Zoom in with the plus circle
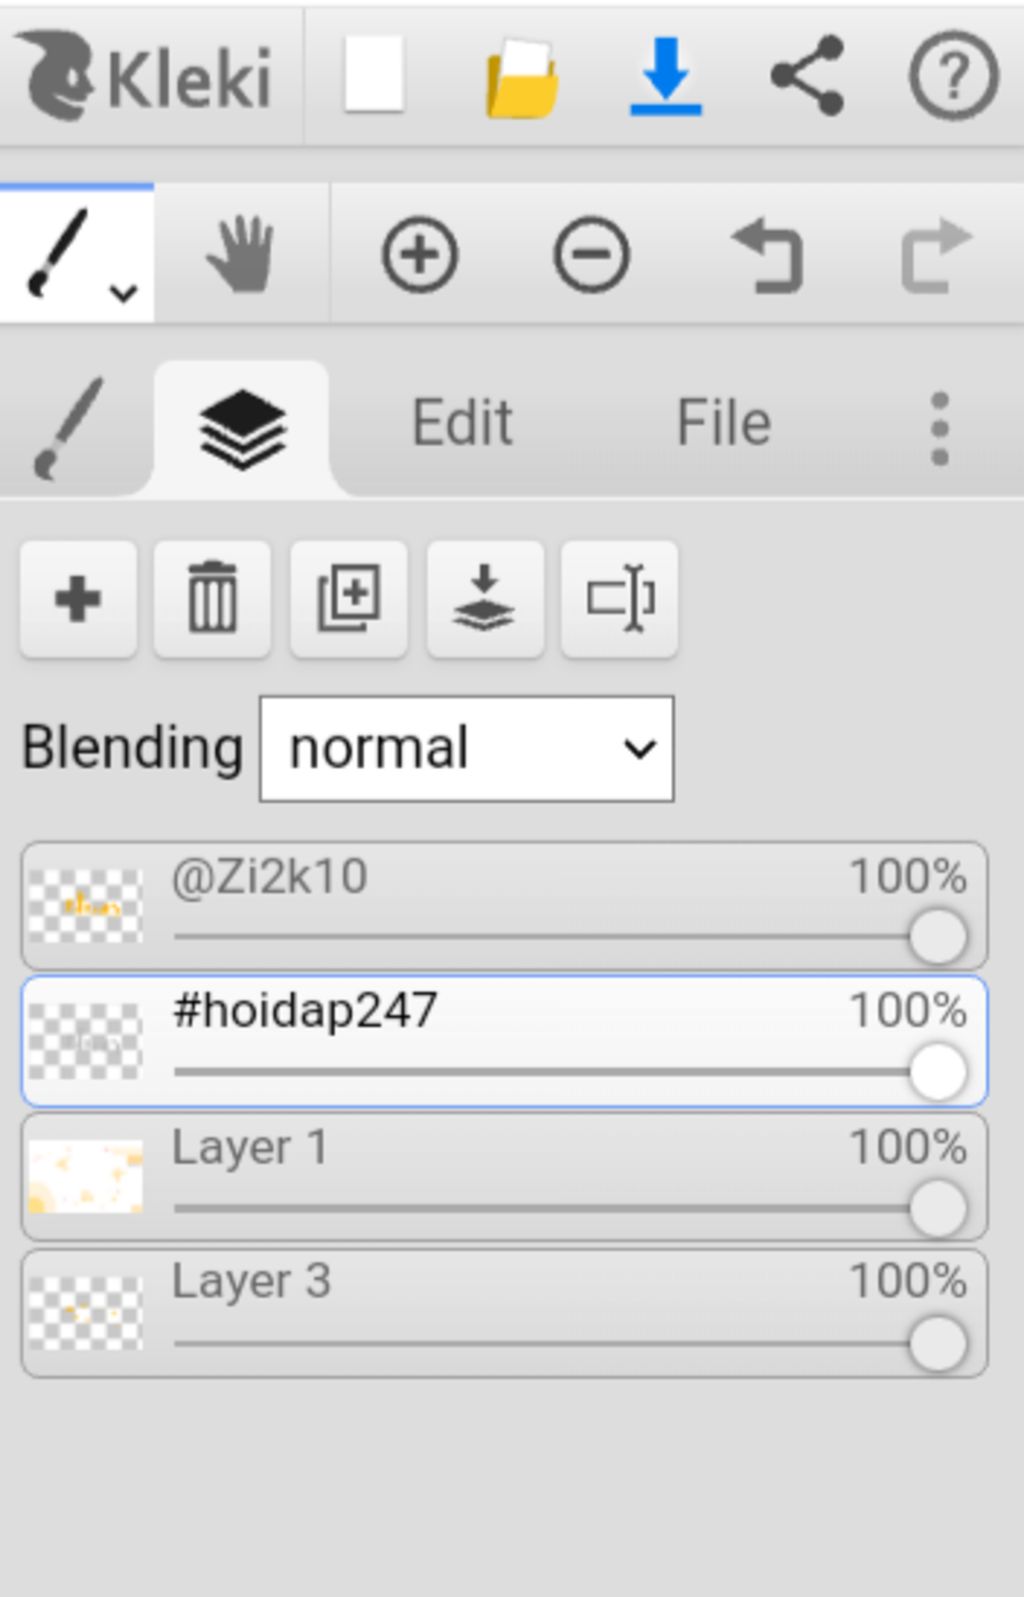1024x1597 pixels. [420, 255]
